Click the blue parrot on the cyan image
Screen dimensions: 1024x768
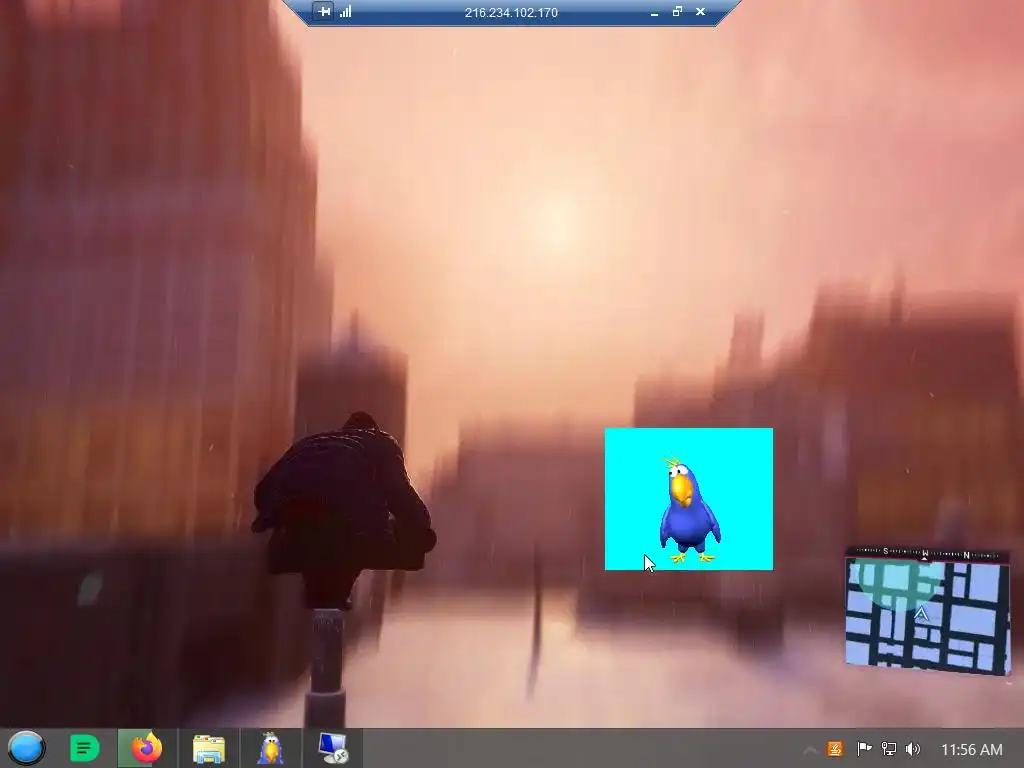(689, 511)
